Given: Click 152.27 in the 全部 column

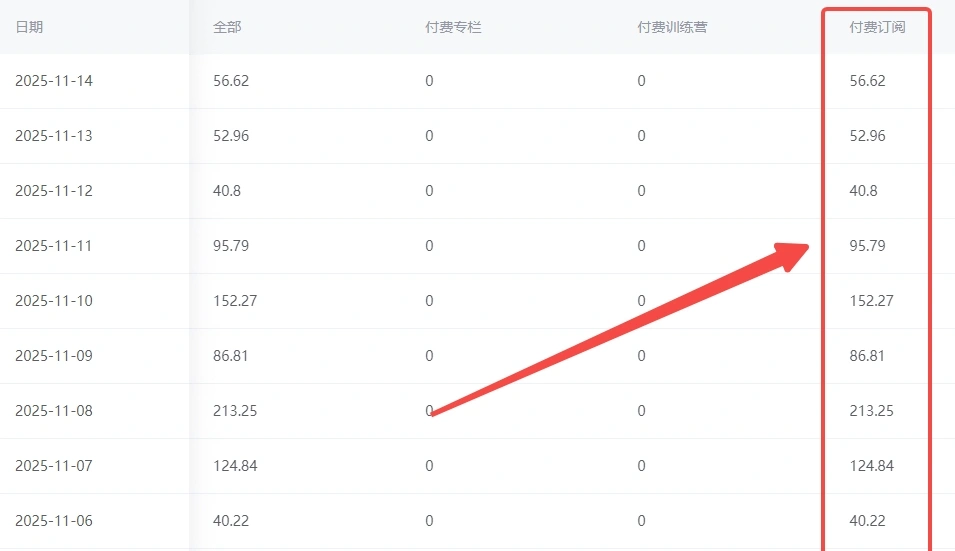Looking at the screenshot, I should [235, 301].
